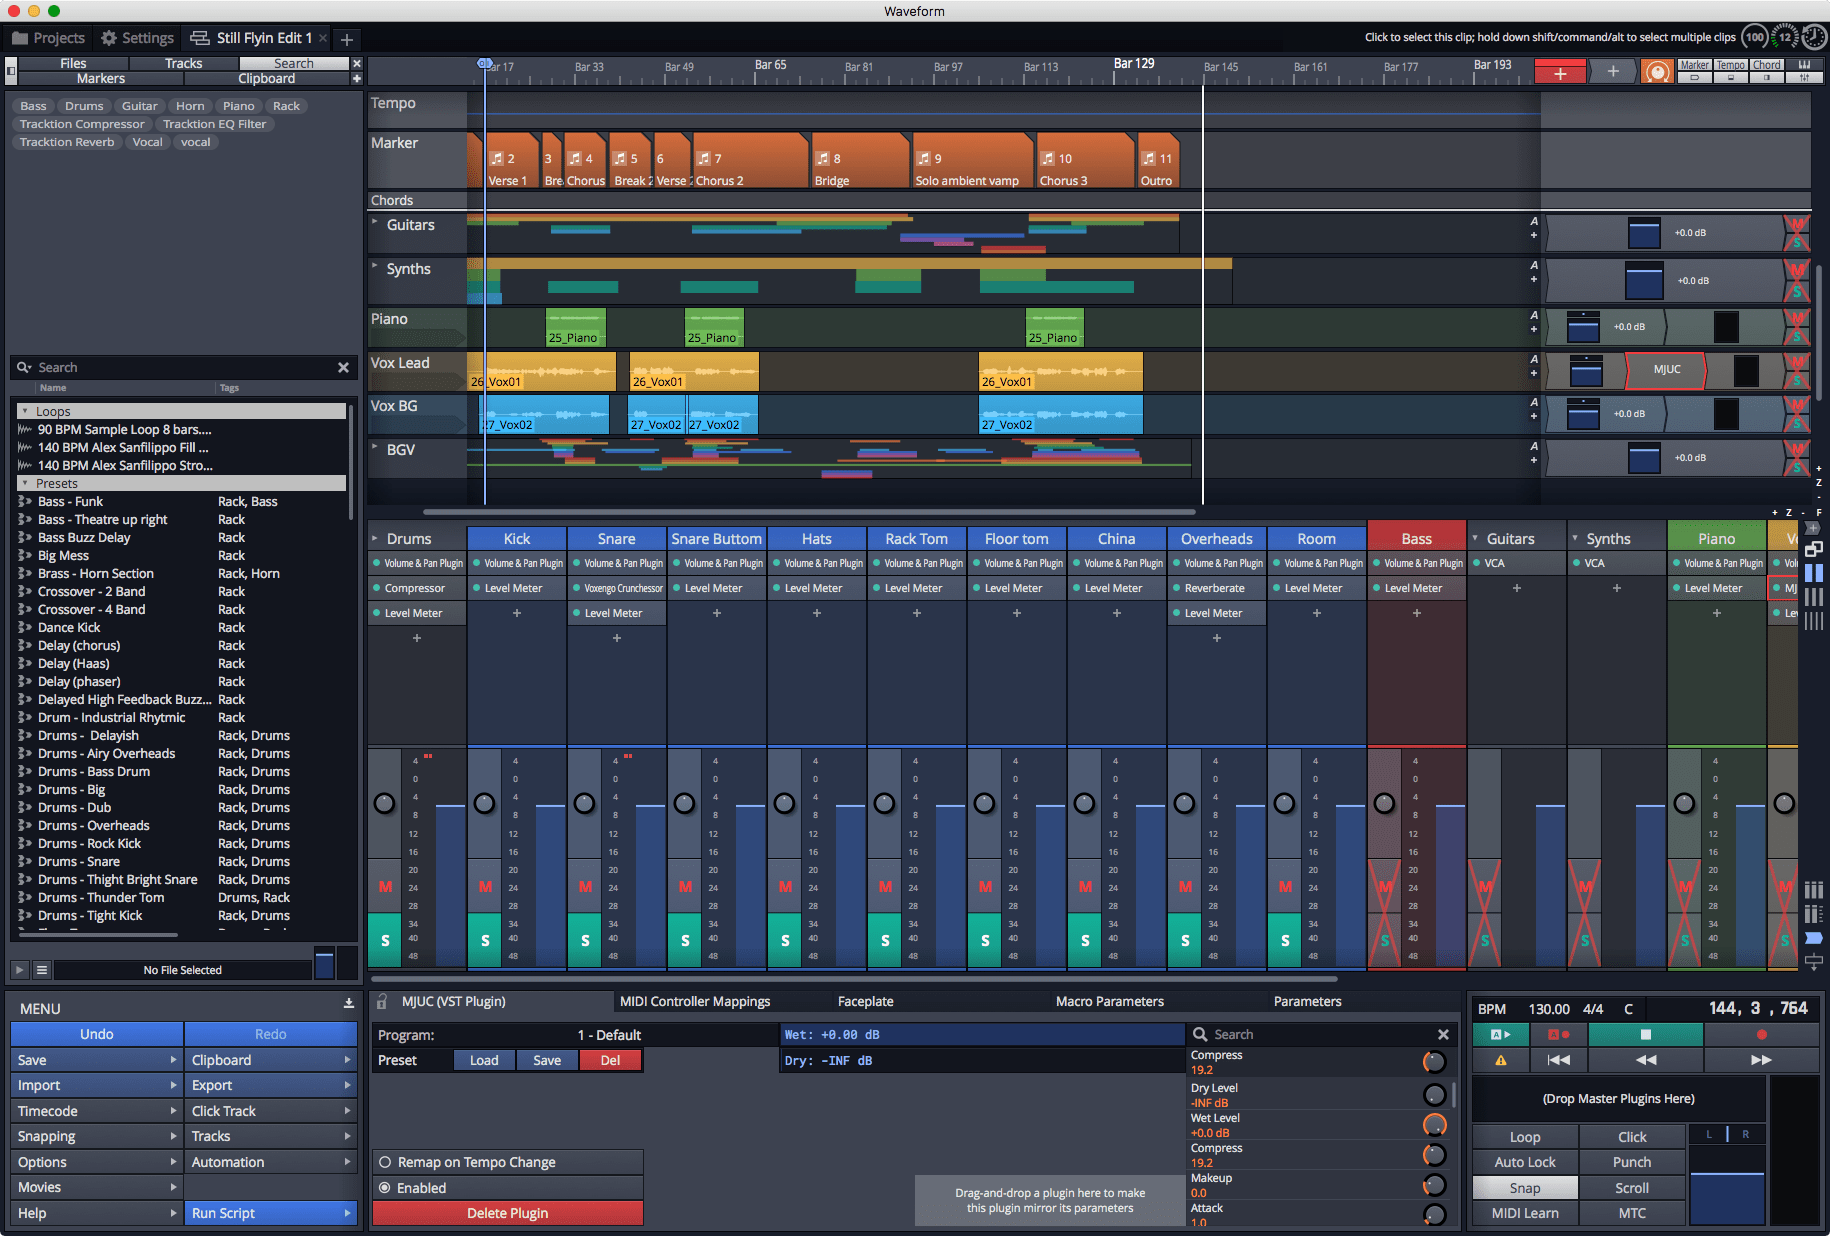Screen dimensions: 1830x1236
Task: Open the Tracks tab in the top-left panel
Action: (183, 62)
